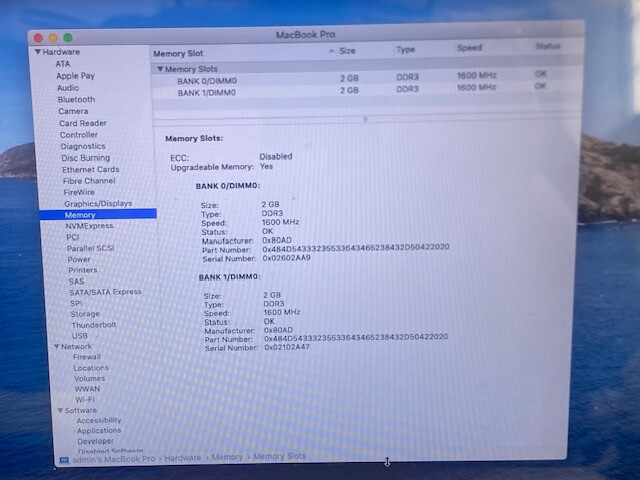Select Parallel SCSI in the sidebar
The height and width of the screenshot is (480, 640).
(91, 248)
